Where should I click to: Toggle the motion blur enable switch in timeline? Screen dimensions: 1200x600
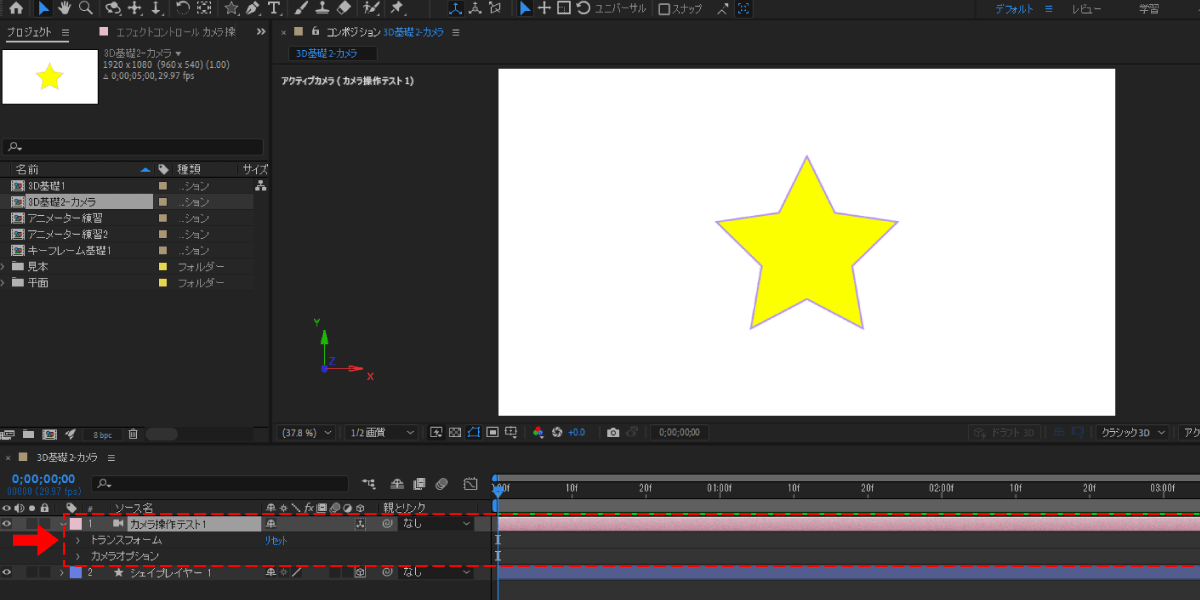click(441, 483)
